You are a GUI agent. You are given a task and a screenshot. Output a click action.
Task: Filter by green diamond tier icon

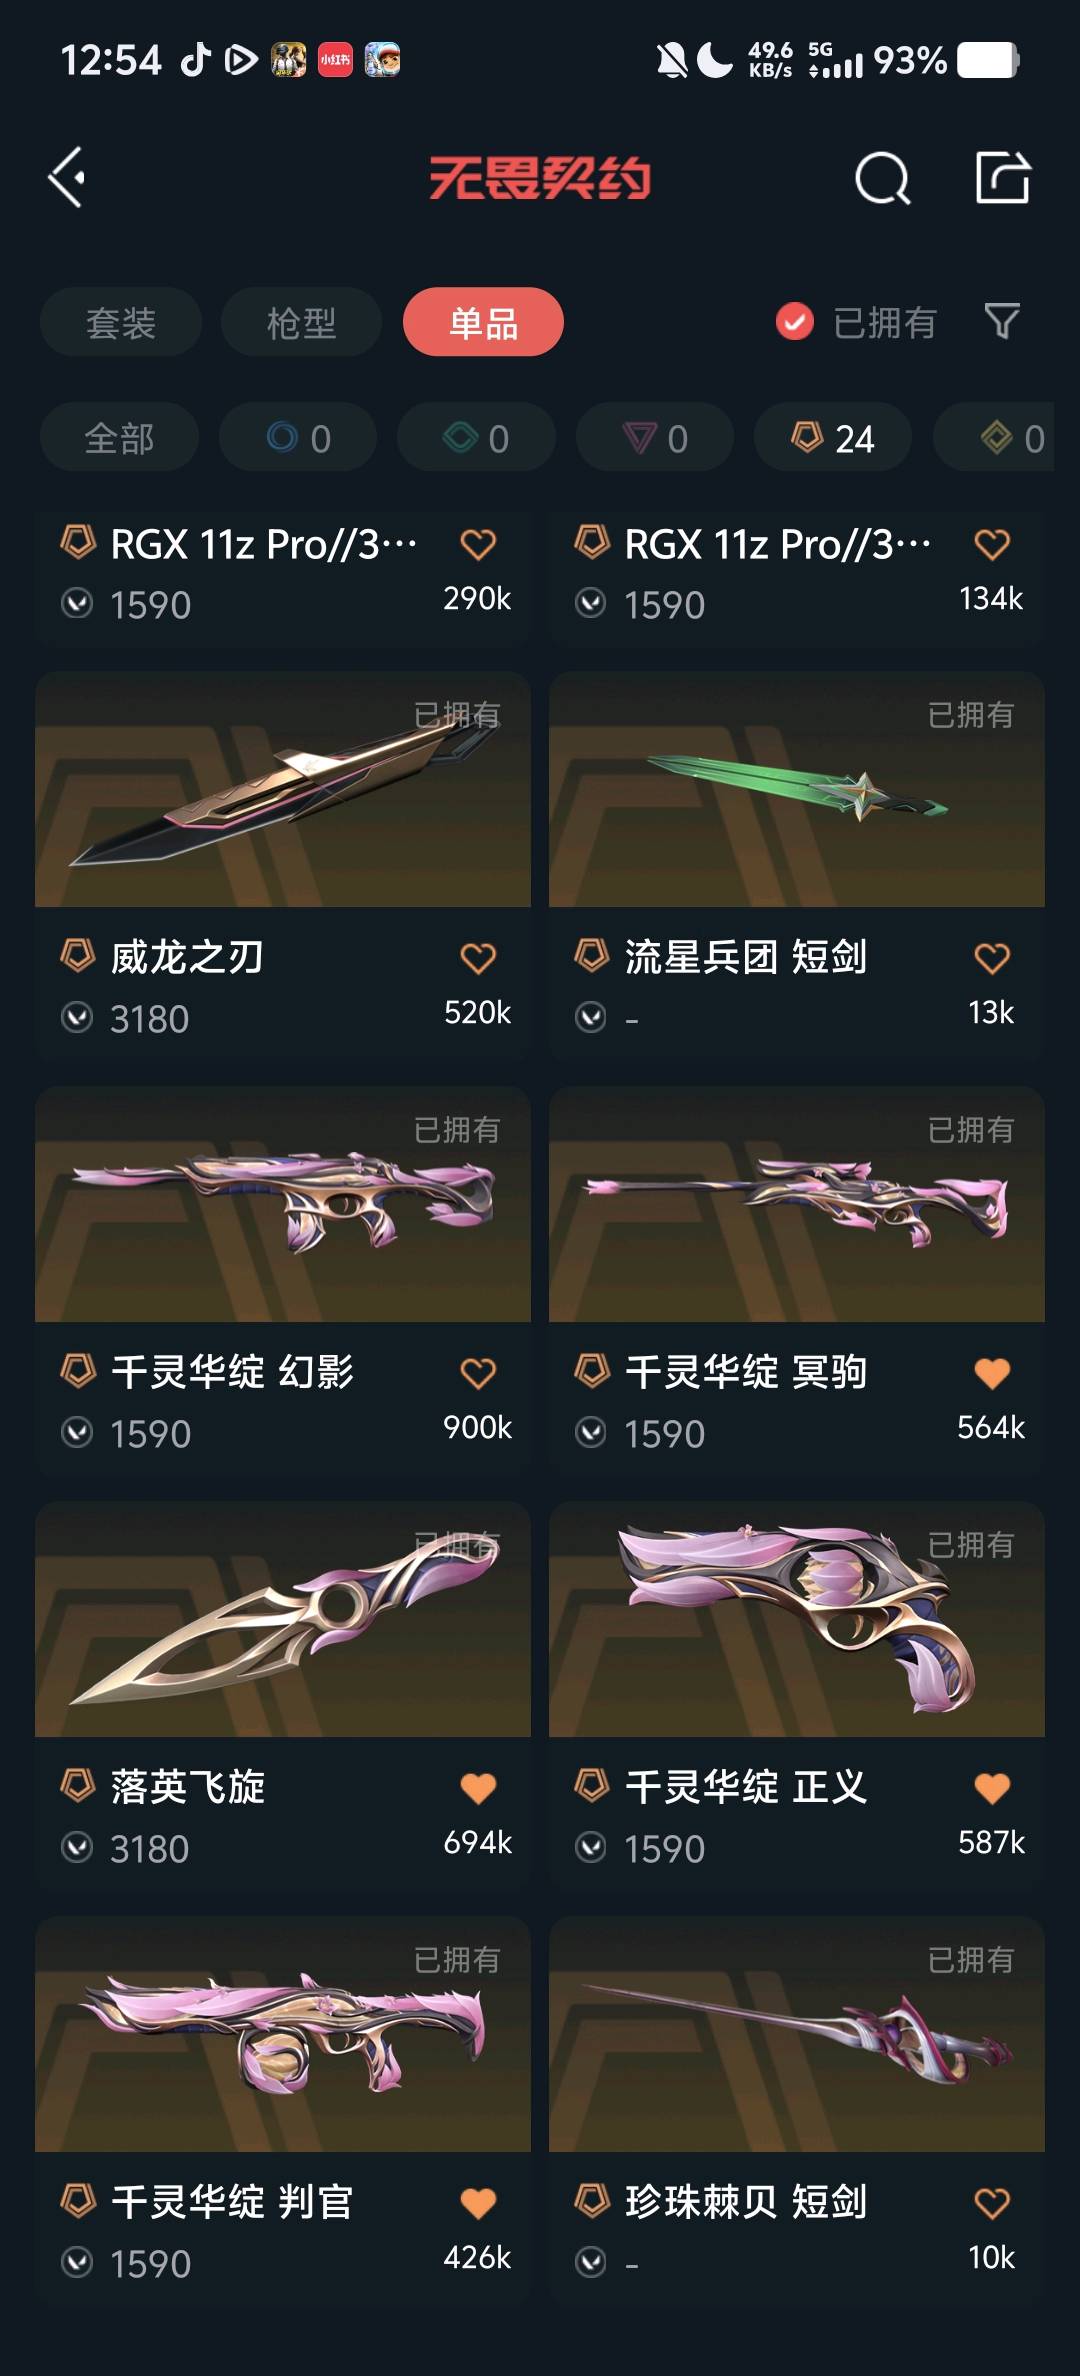click(x=476, y=437)
